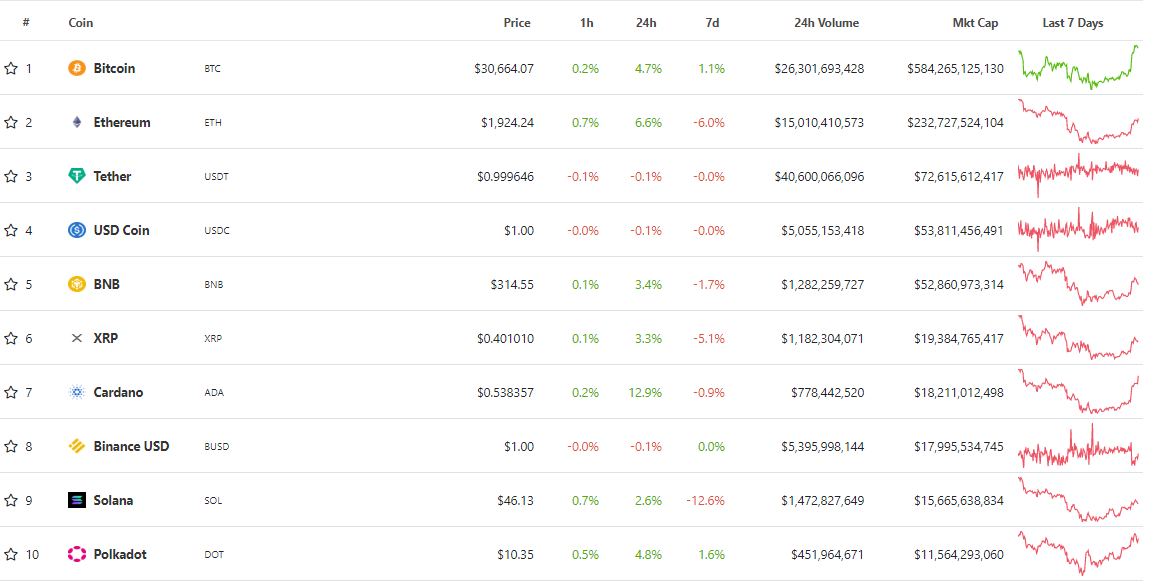Image resolution: width=1153 pixels, height=582 pixels.
Task: Open the Solana coin page link
Action: tap(113, 500)
